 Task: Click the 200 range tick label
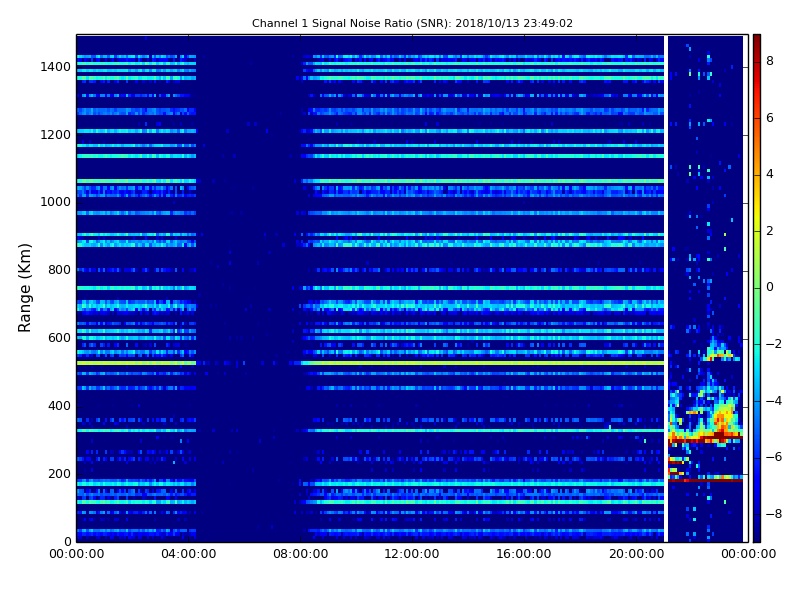coord(59,473)
